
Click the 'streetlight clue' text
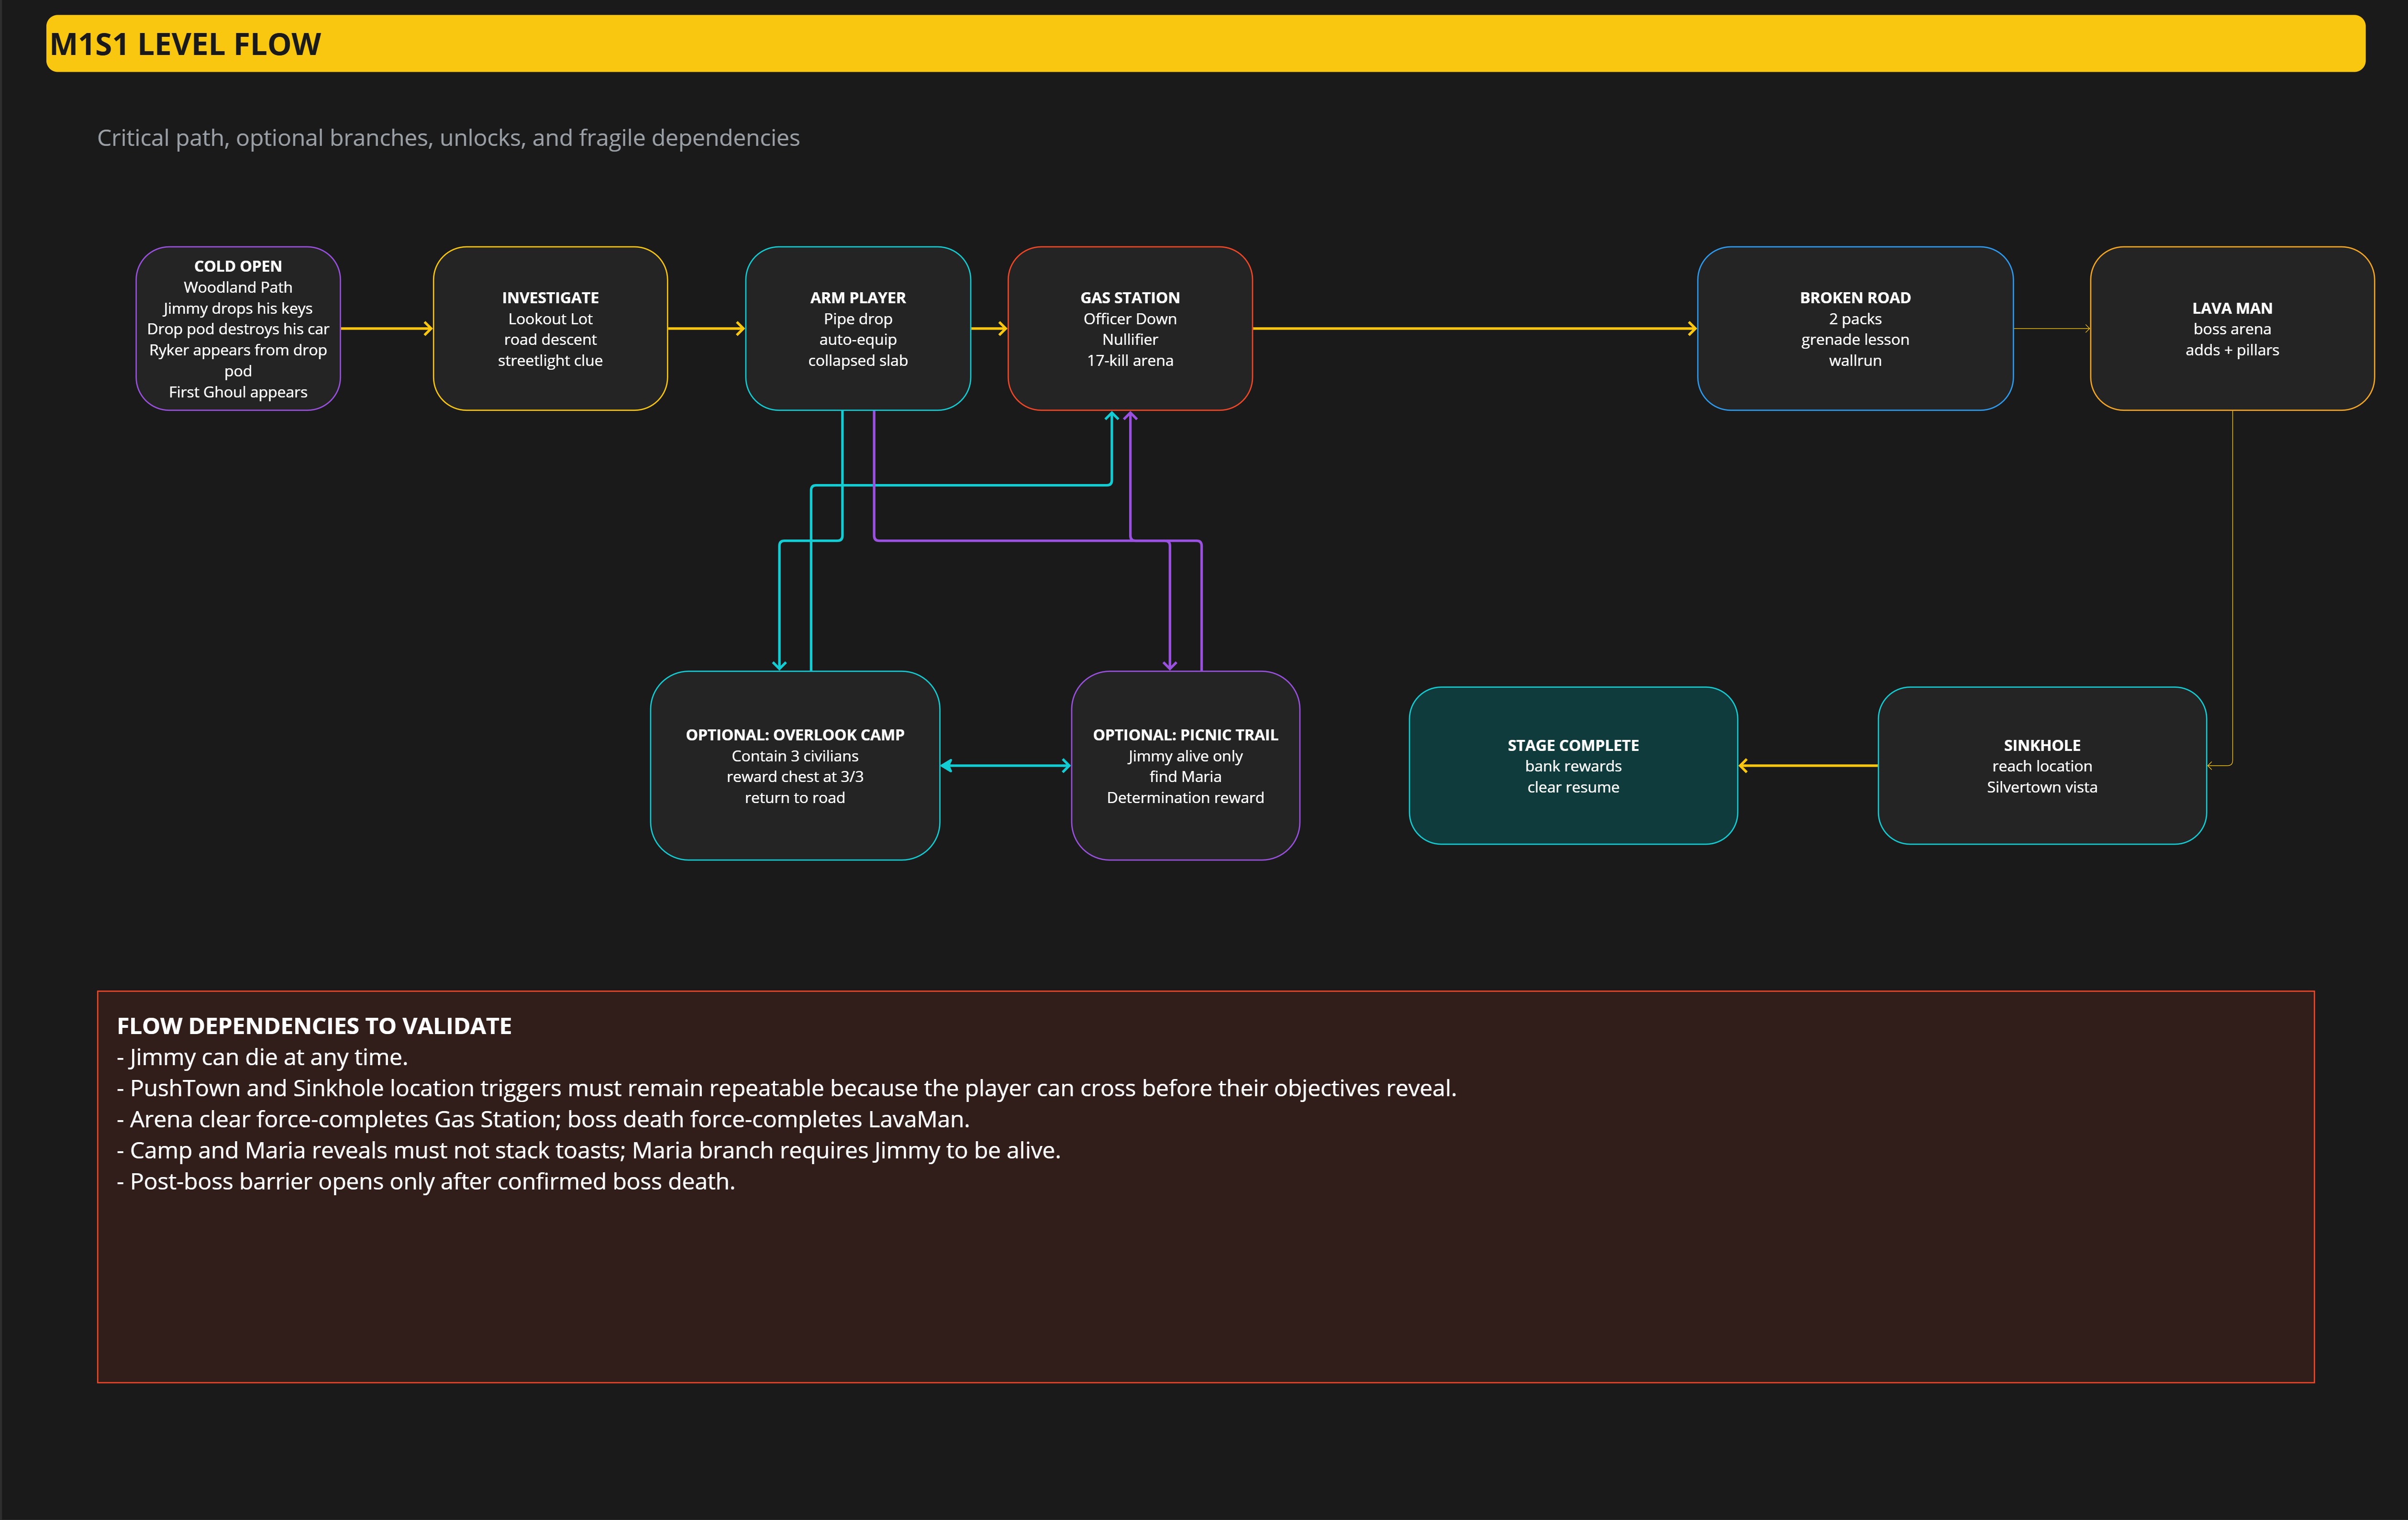click(x=550, y=360)
